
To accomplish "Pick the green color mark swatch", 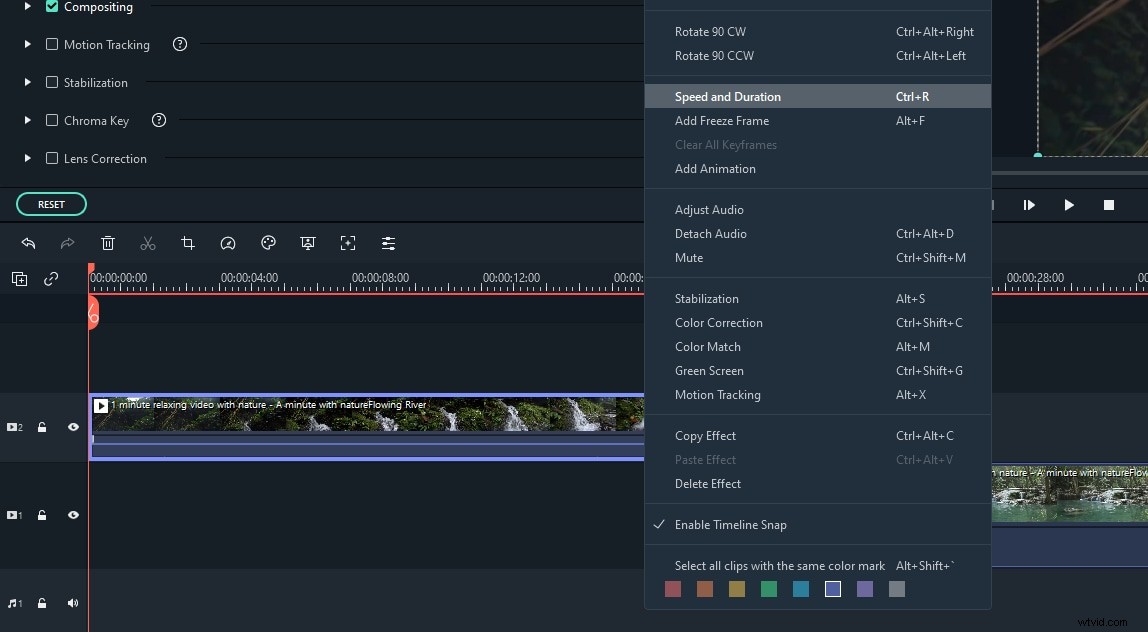I will point(768,589).
